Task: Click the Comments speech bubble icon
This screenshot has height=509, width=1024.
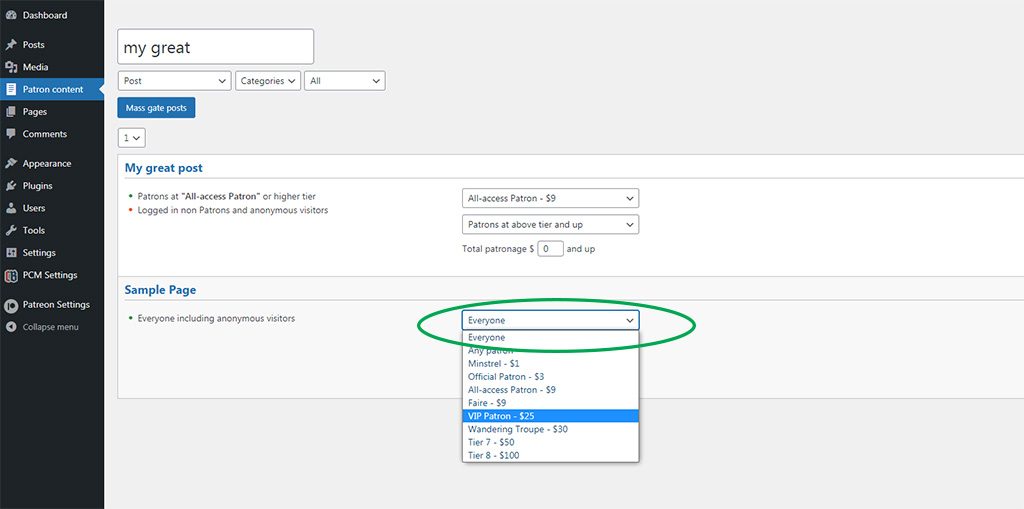Action: click(10, 134)
